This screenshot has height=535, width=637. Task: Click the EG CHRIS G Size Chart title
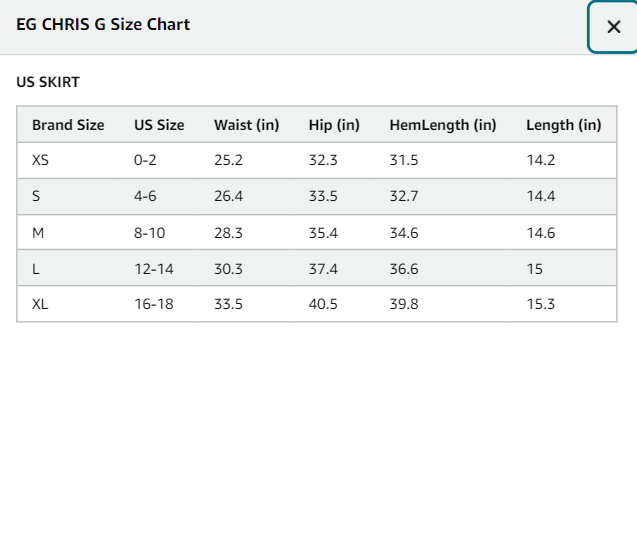click(103, 24)
